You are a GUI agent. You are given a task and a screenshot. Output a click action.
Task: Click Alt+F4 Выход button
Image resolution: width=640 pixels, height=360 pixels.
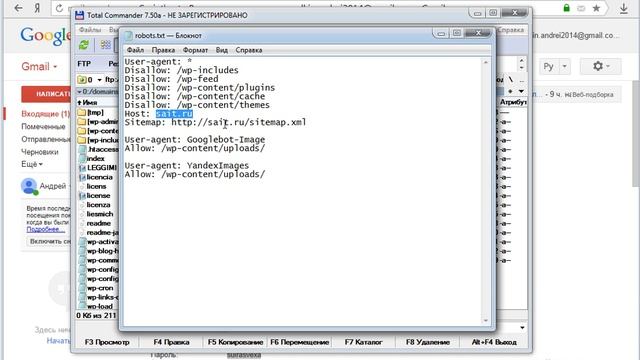pyautogui.click(x=494, y=342)
